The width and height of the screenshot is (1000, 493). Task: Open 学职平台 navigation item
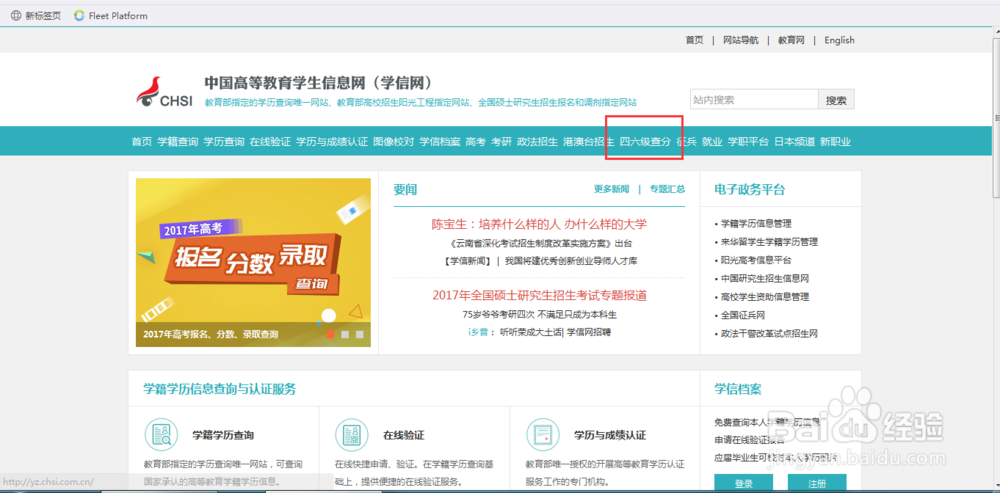[748, 142]
